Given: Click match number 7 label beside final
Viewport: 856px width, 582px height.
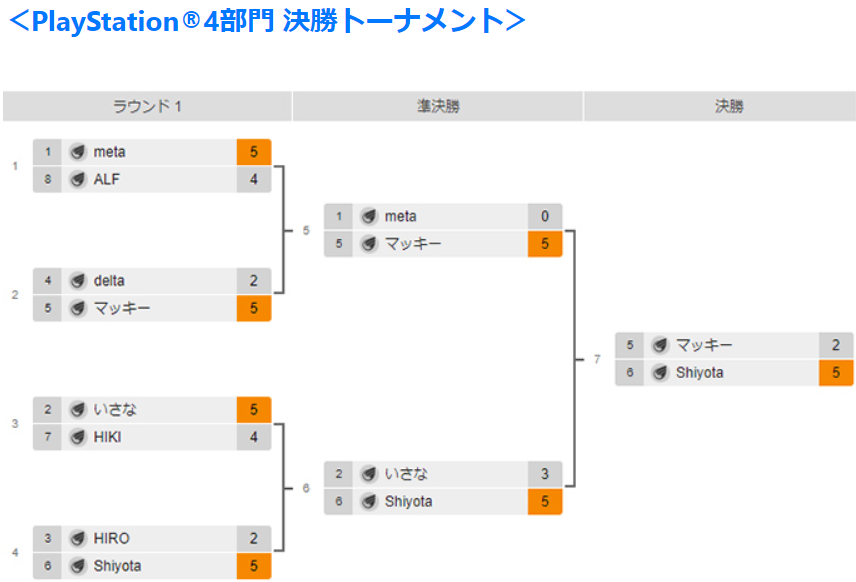Looking at the screenshot, I should tap(597, 359).
